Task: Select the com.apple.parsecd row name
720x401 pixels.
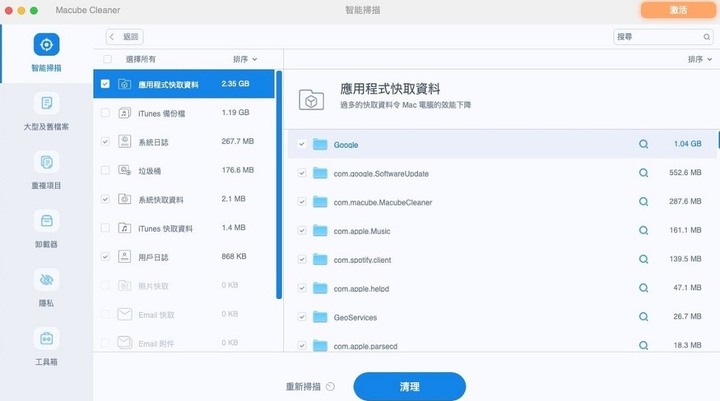Action: [x=366, y=346]
